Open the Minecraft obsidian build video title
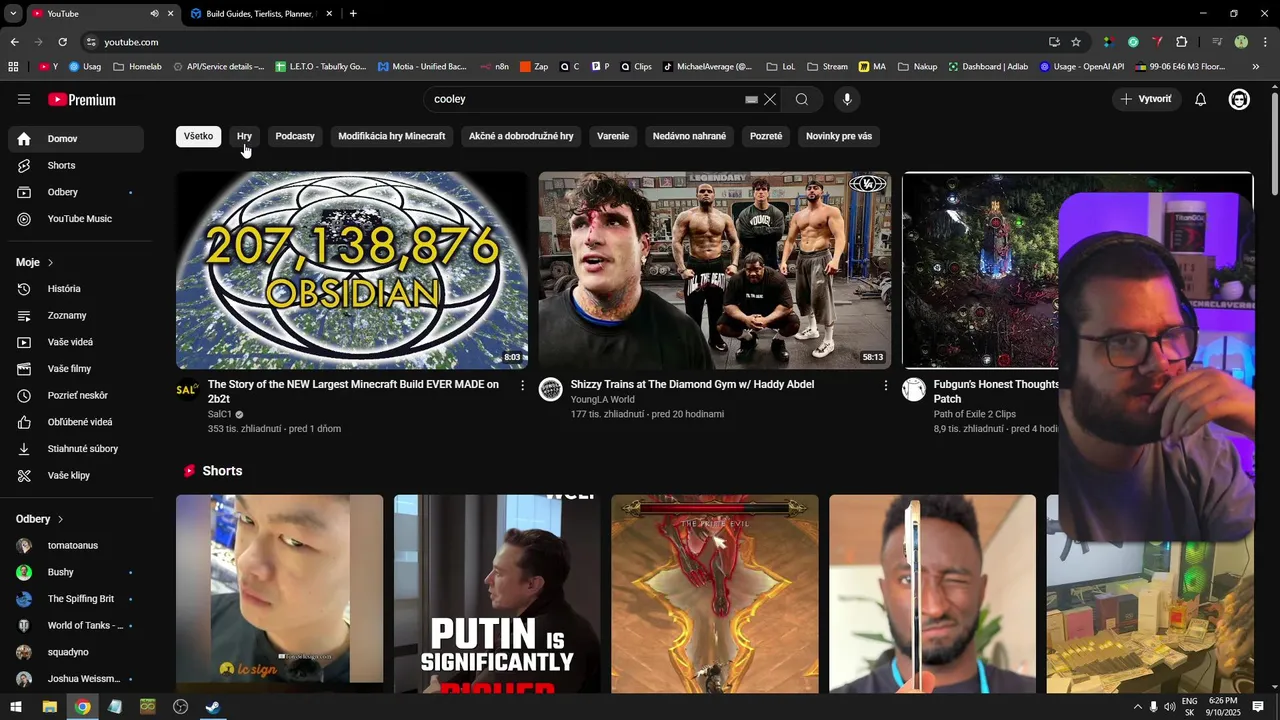The image size is (1280, 720). coord(353,391)
